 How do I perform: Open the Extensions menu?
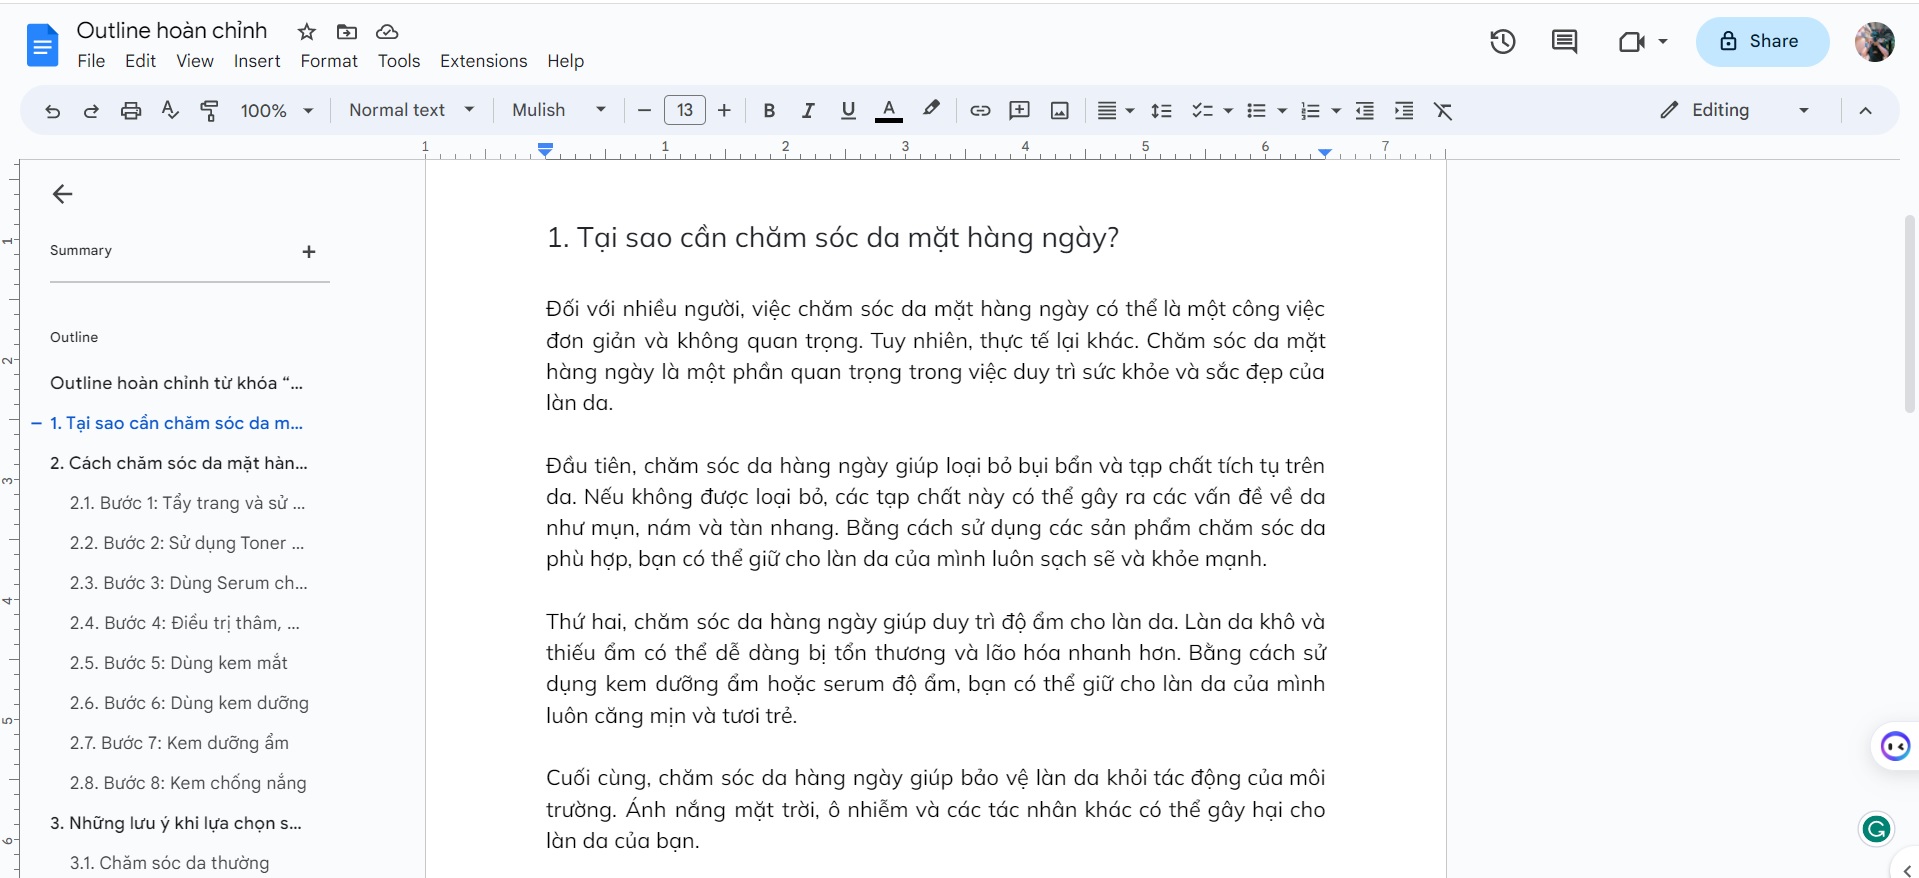(483, 61)
